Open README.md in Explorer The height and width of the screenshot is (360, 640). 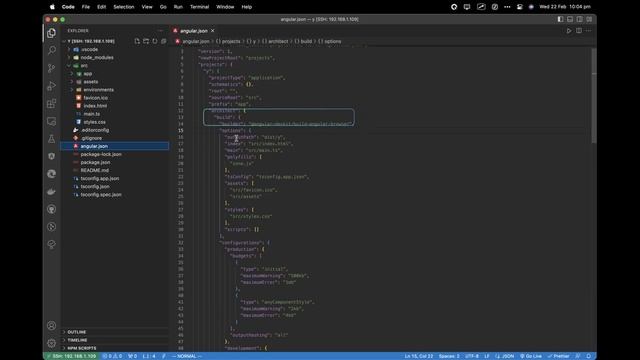(x=115, y=170)
